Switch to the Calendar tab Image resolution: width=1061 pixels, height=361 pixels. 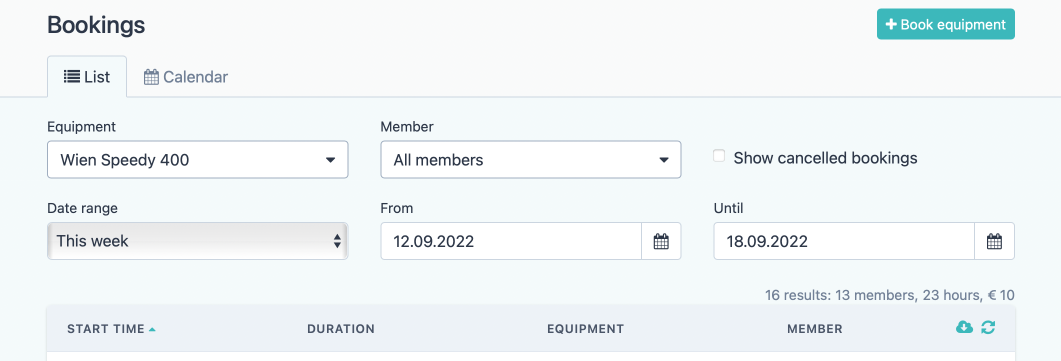click(x=185, y=77)
